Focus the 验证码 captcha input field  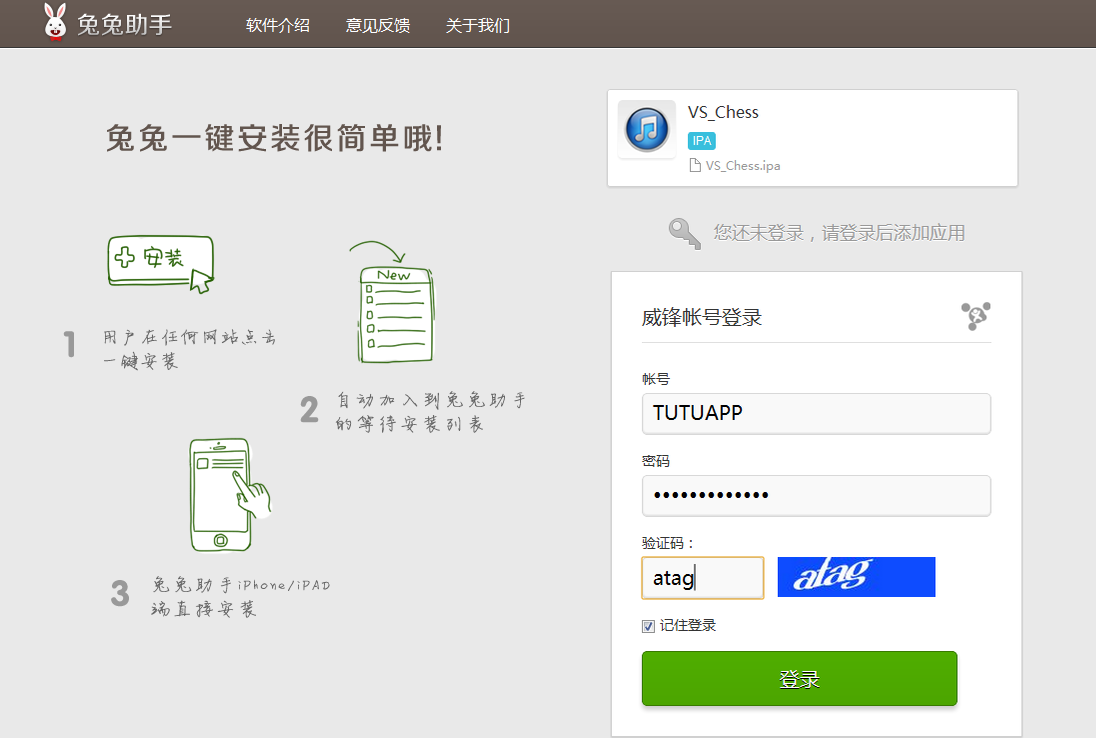point(702,577)
